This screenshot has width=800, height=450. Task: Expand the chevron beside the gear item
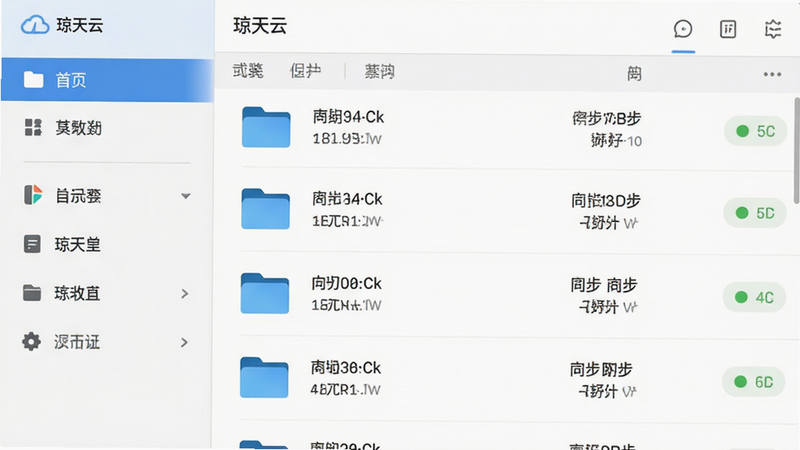click(184, 342)
